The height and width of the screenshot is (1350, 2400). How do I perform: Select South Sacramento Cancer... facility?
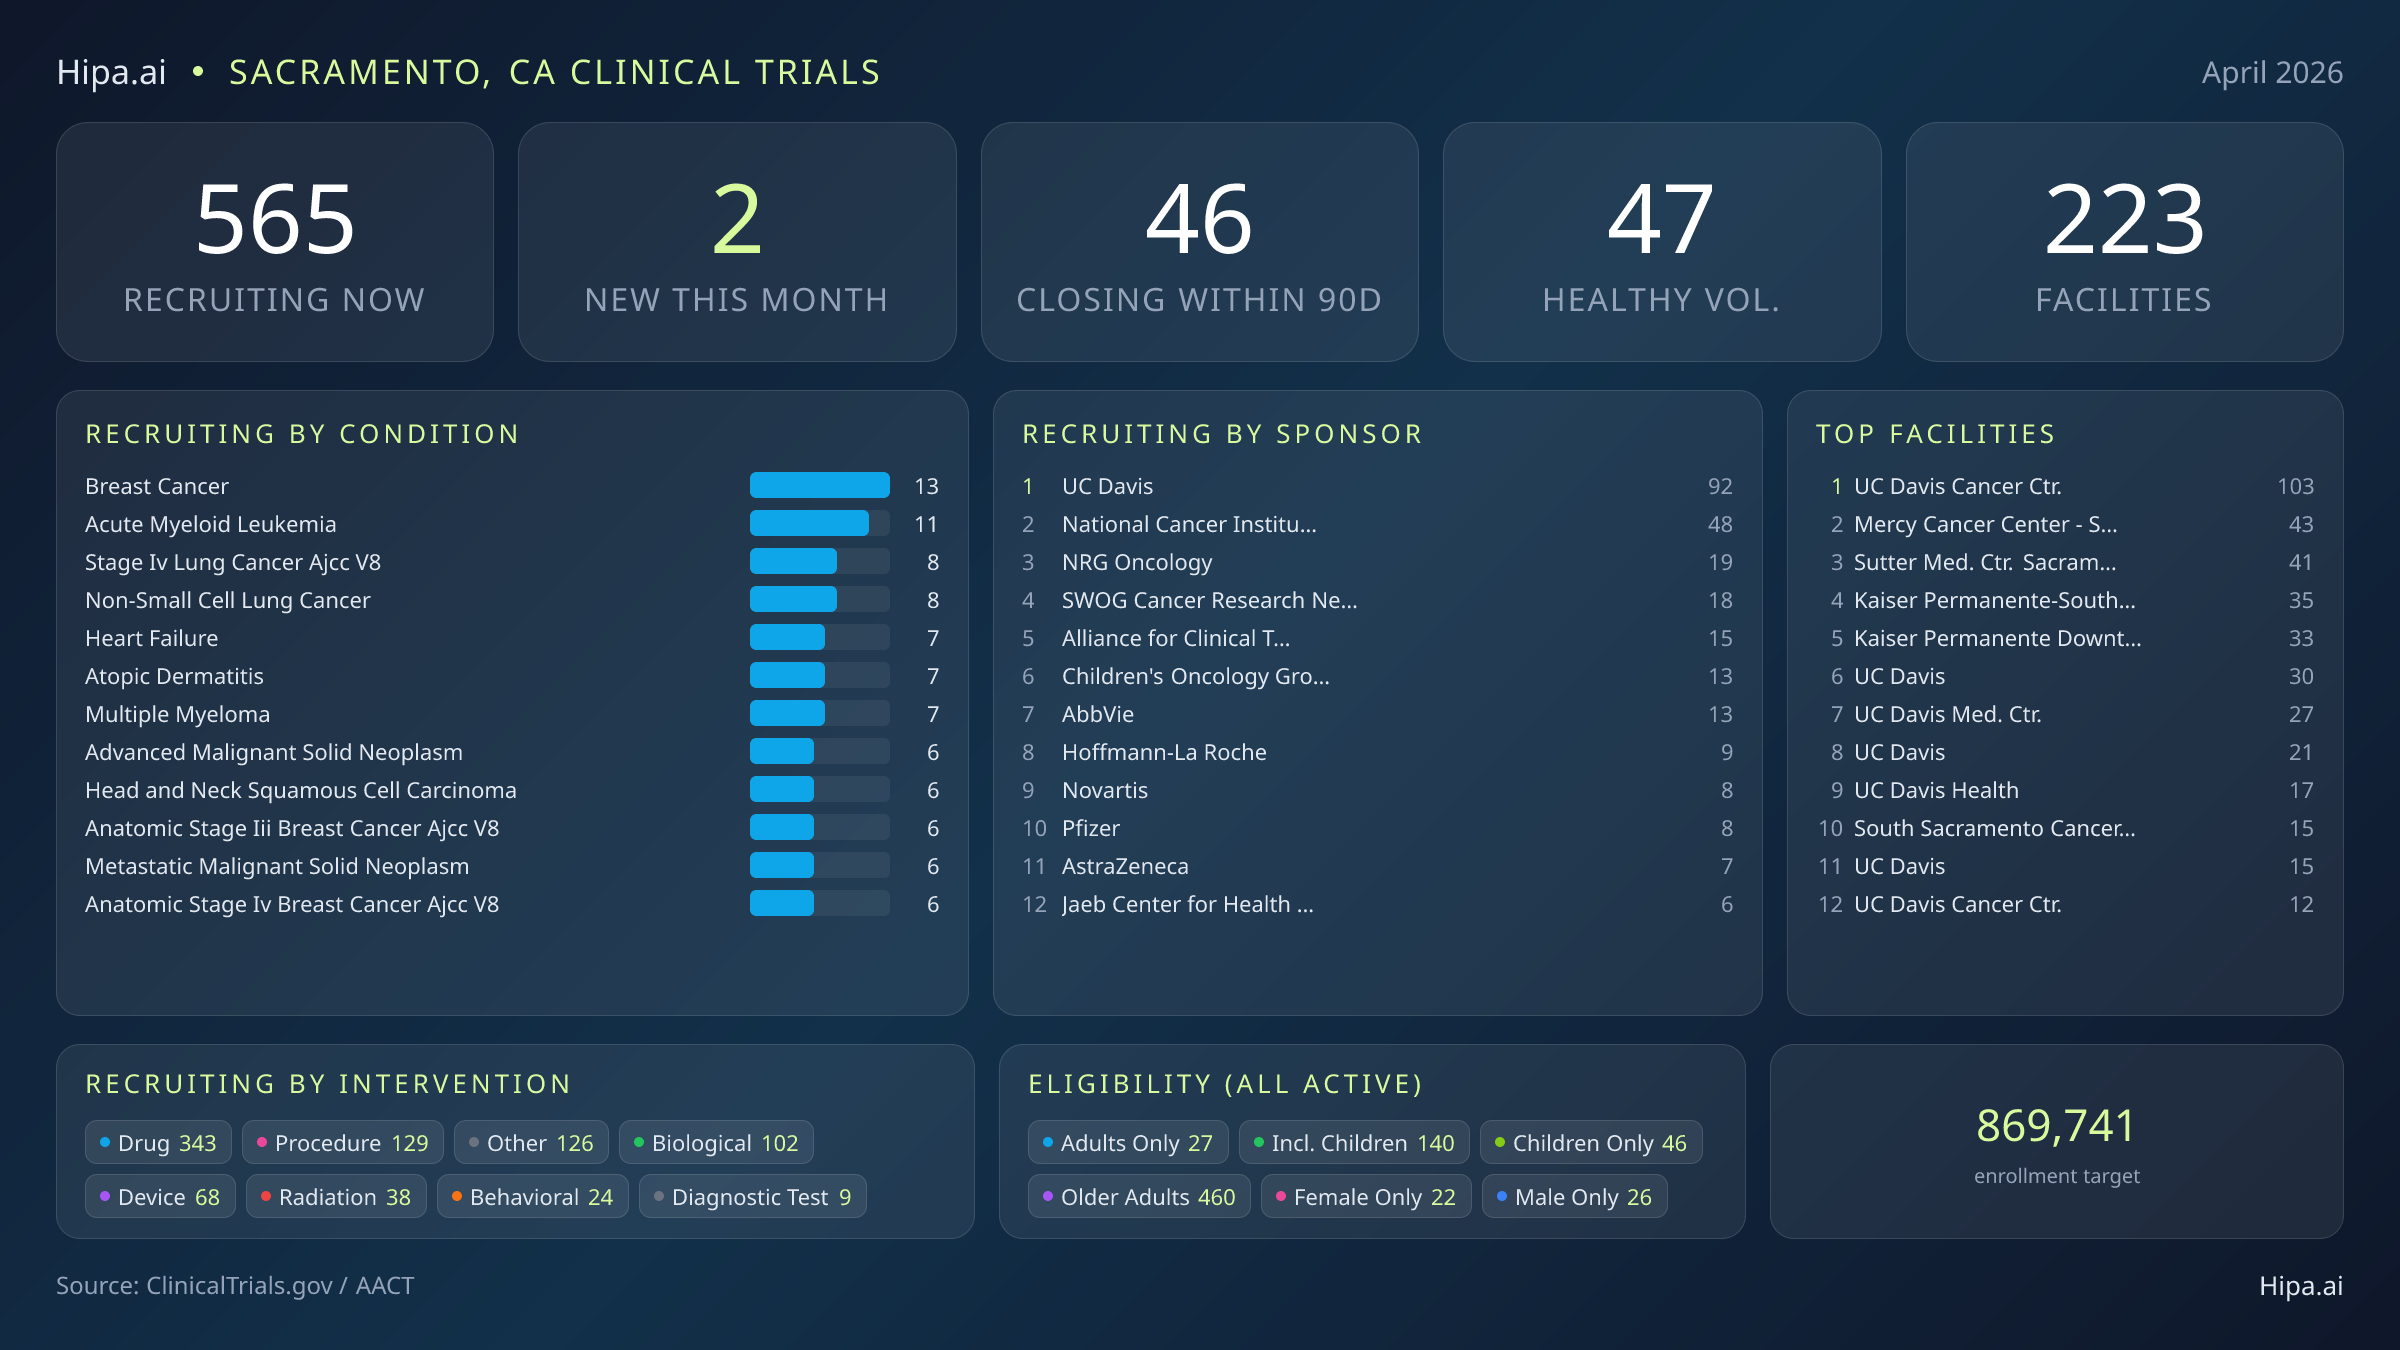2065,828
